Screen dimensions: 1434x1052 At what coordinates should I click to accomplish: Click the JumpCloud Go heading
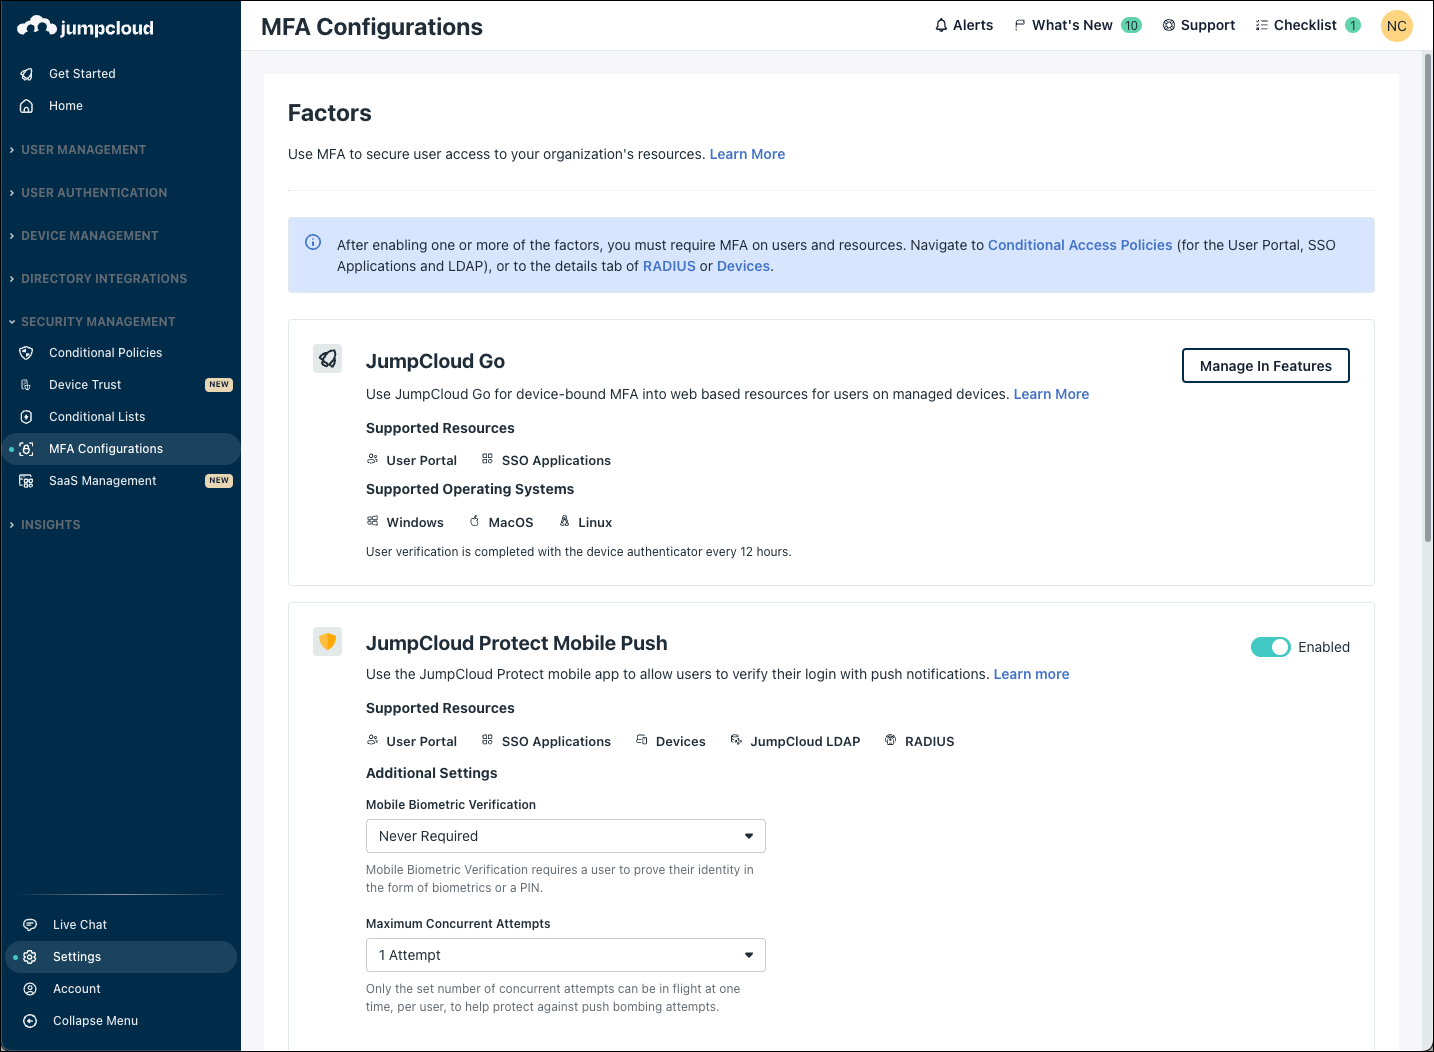(x=435, y=361)
